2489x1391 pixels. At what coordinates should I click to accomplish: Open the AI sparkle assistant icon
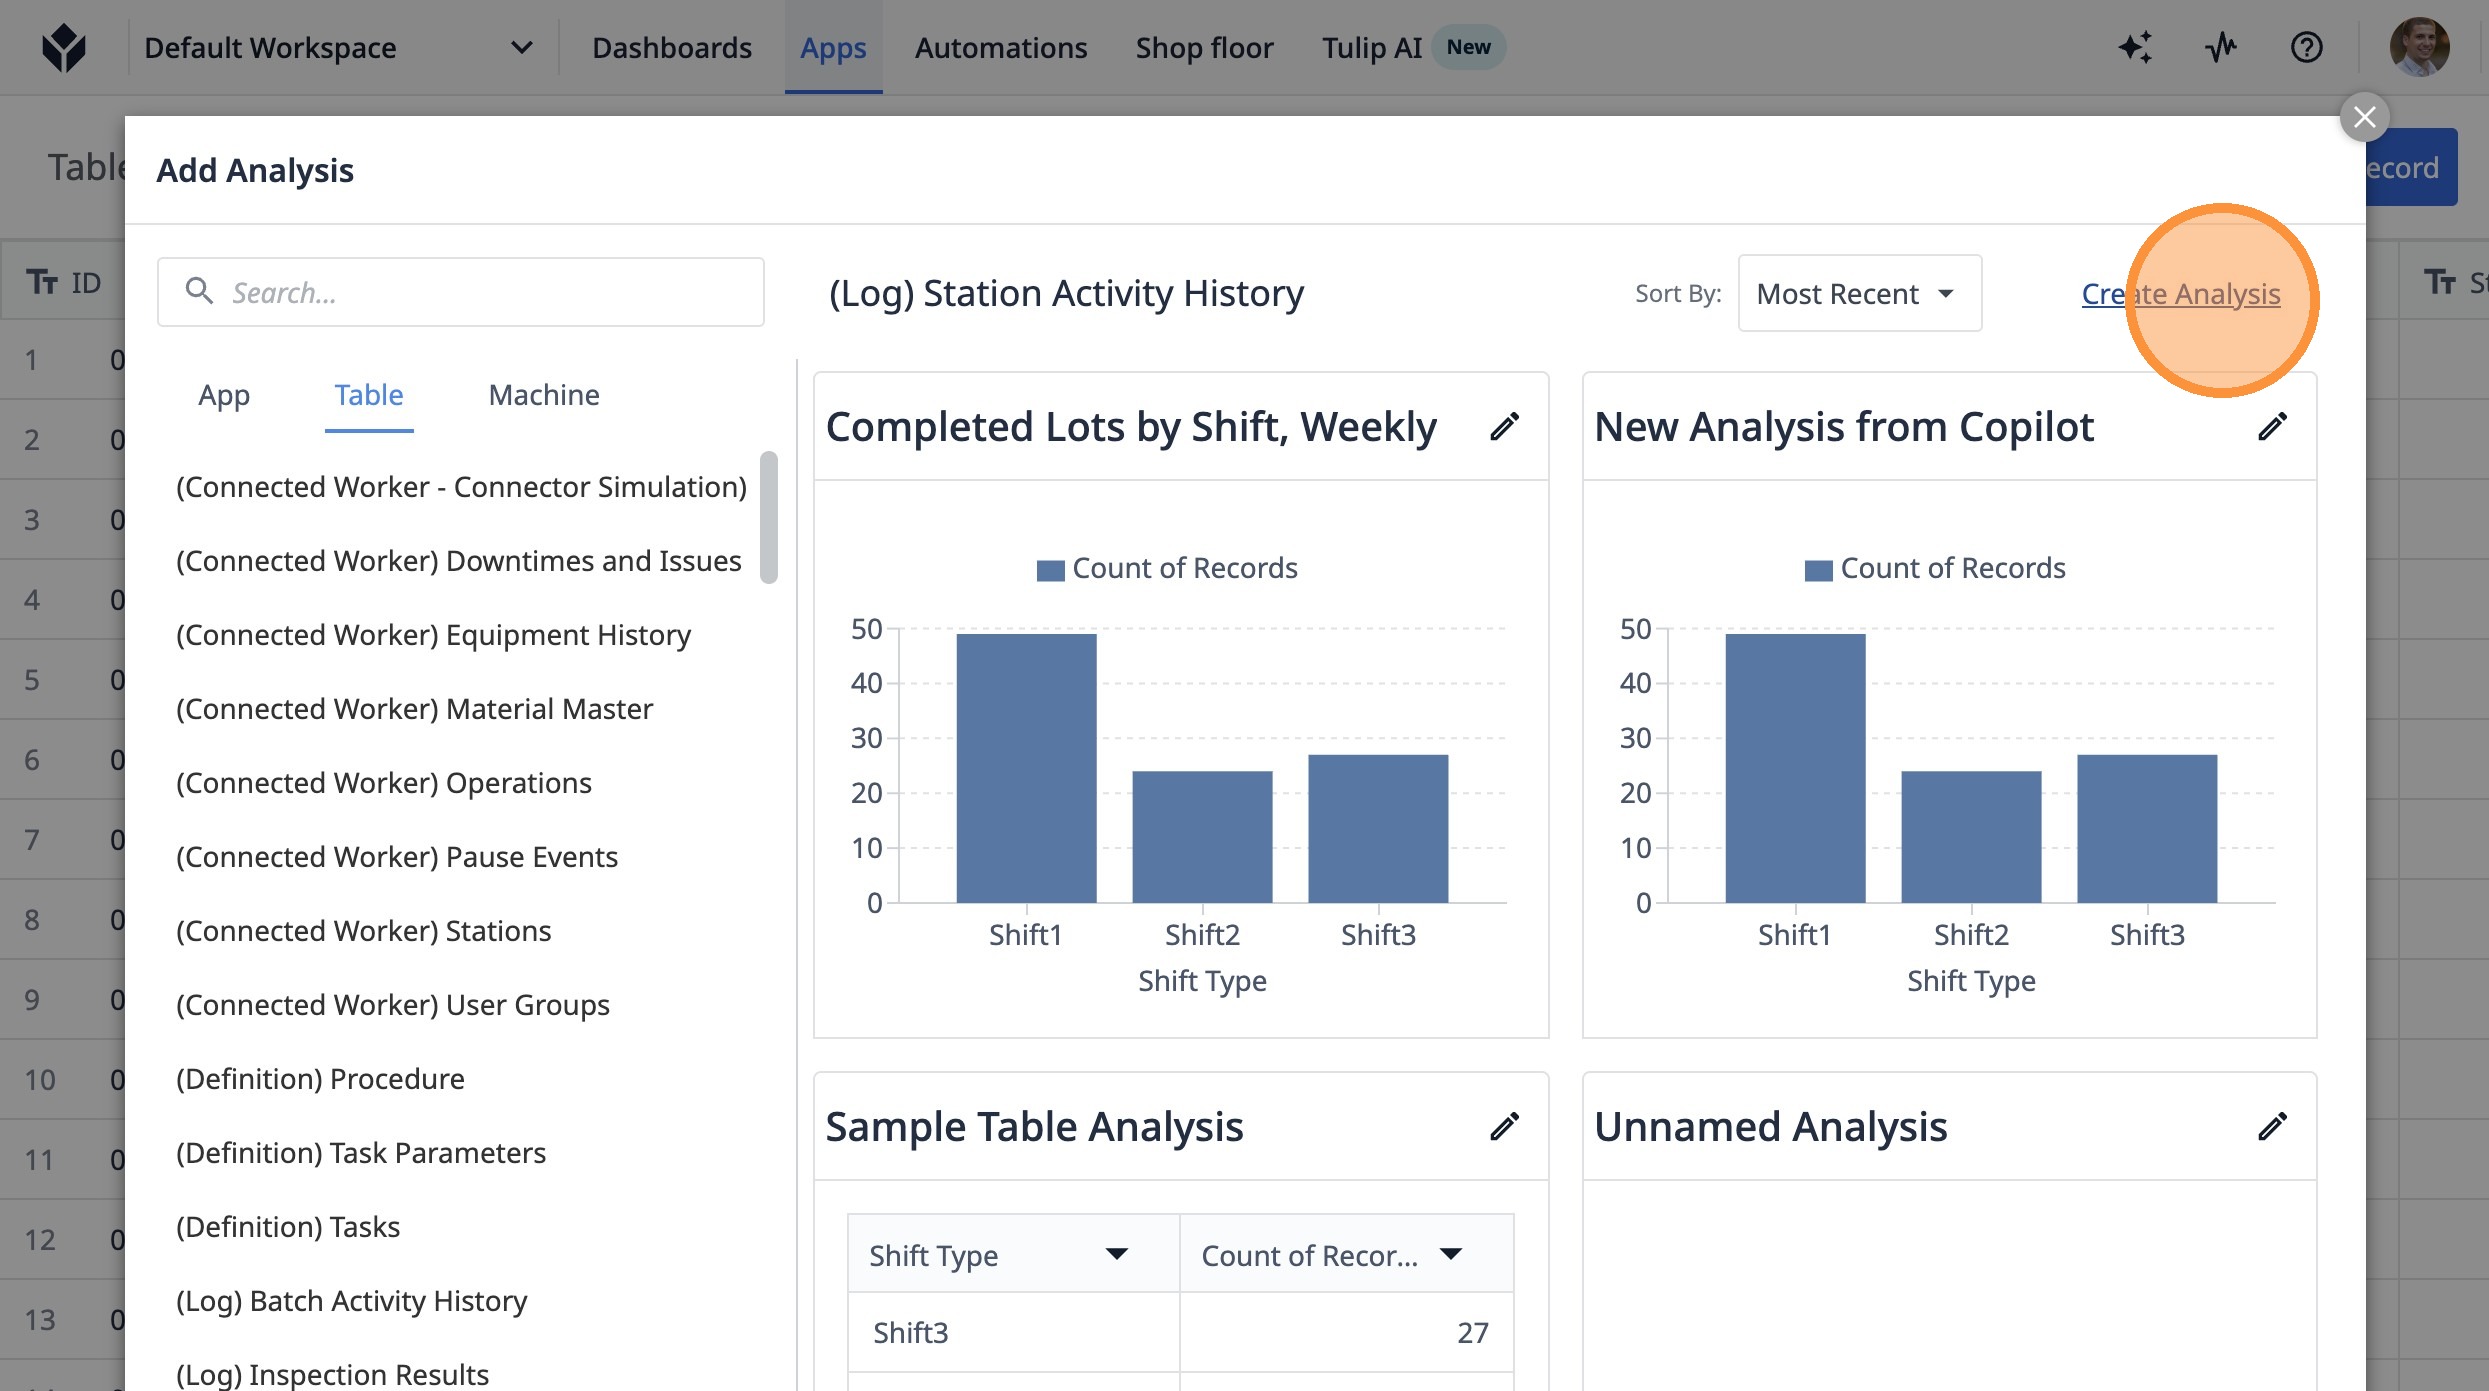click(x=2135, y=47)
